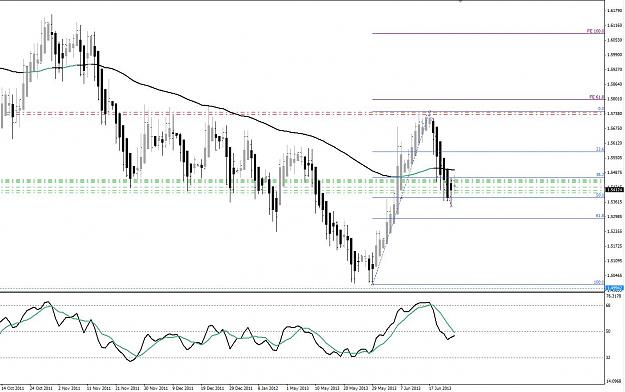Click the 24 Oct 2011 date label
The image size is (625, 392).
tap(41, 388)
